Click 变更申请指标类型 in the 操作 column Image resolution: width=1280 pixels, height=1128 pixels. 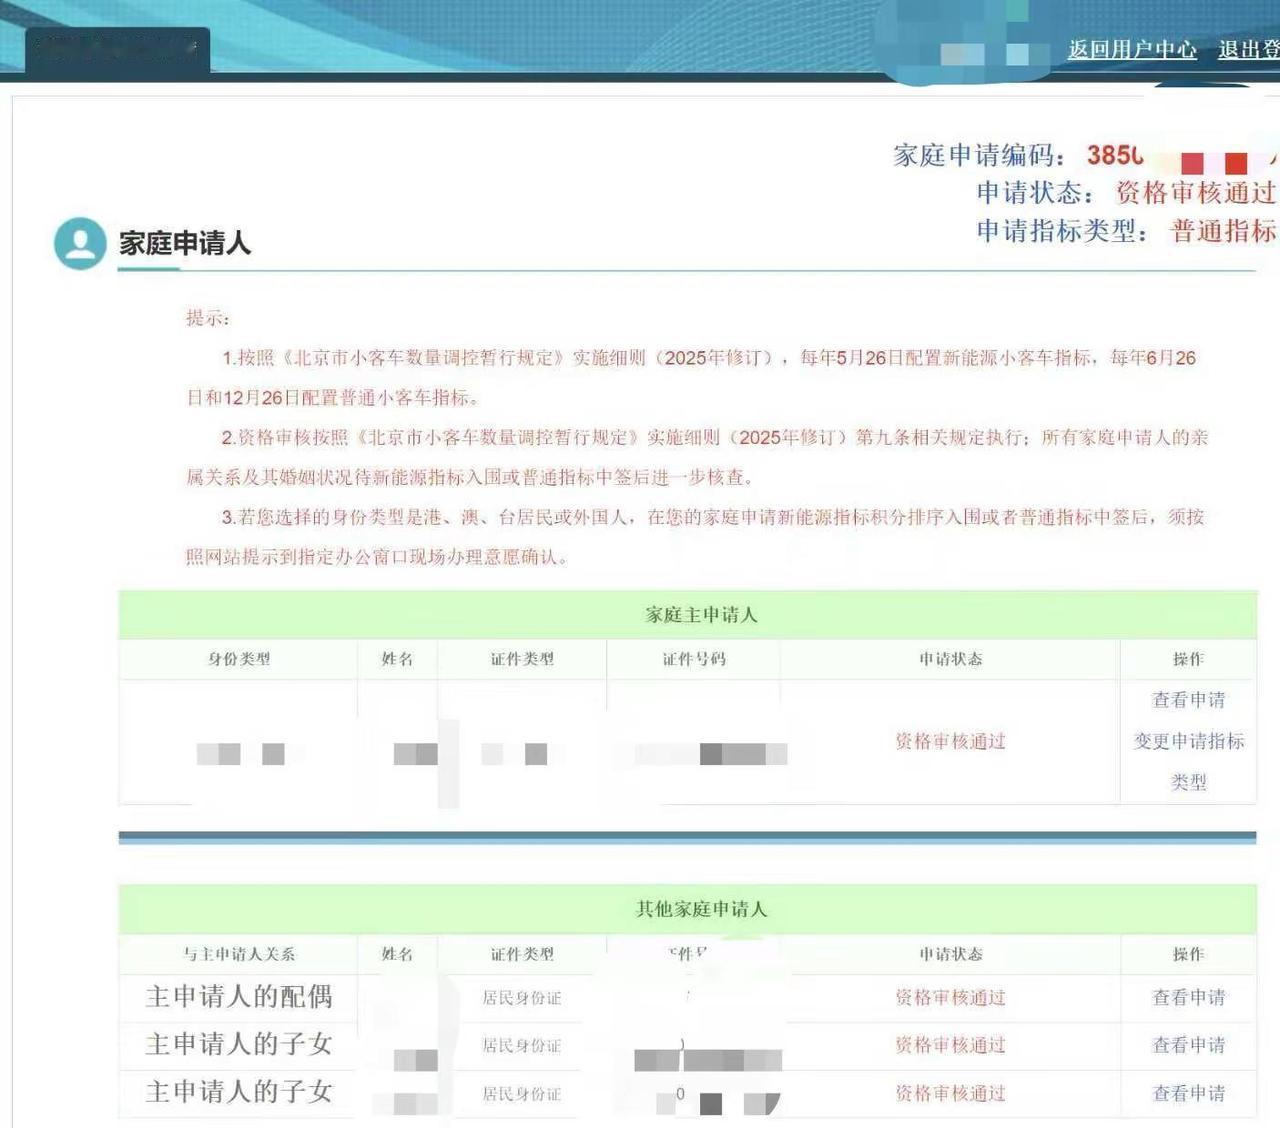(x=1191, y=742)
